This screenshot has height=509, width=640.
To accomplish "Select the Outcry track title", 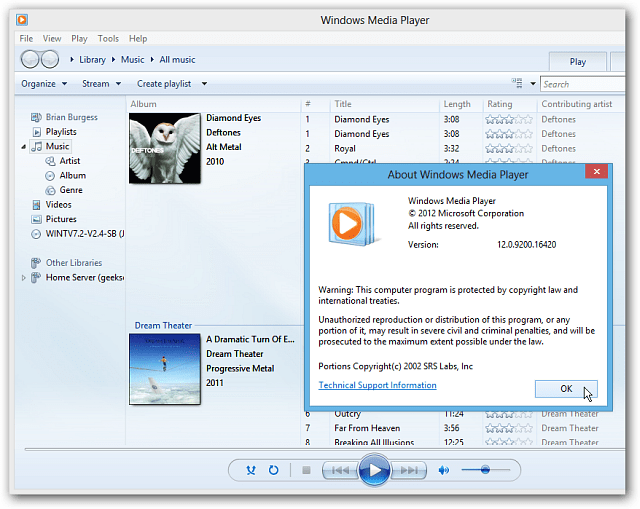I will click(x=347, y=414).
